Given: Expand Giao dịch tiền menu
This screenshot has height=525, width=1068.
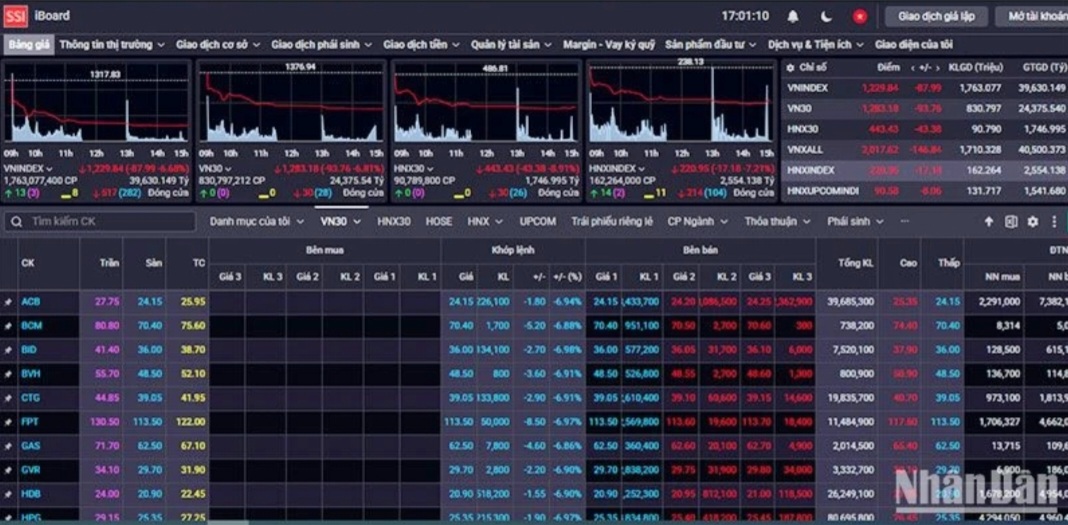Looking at the screenshot, I should [421, 45].
